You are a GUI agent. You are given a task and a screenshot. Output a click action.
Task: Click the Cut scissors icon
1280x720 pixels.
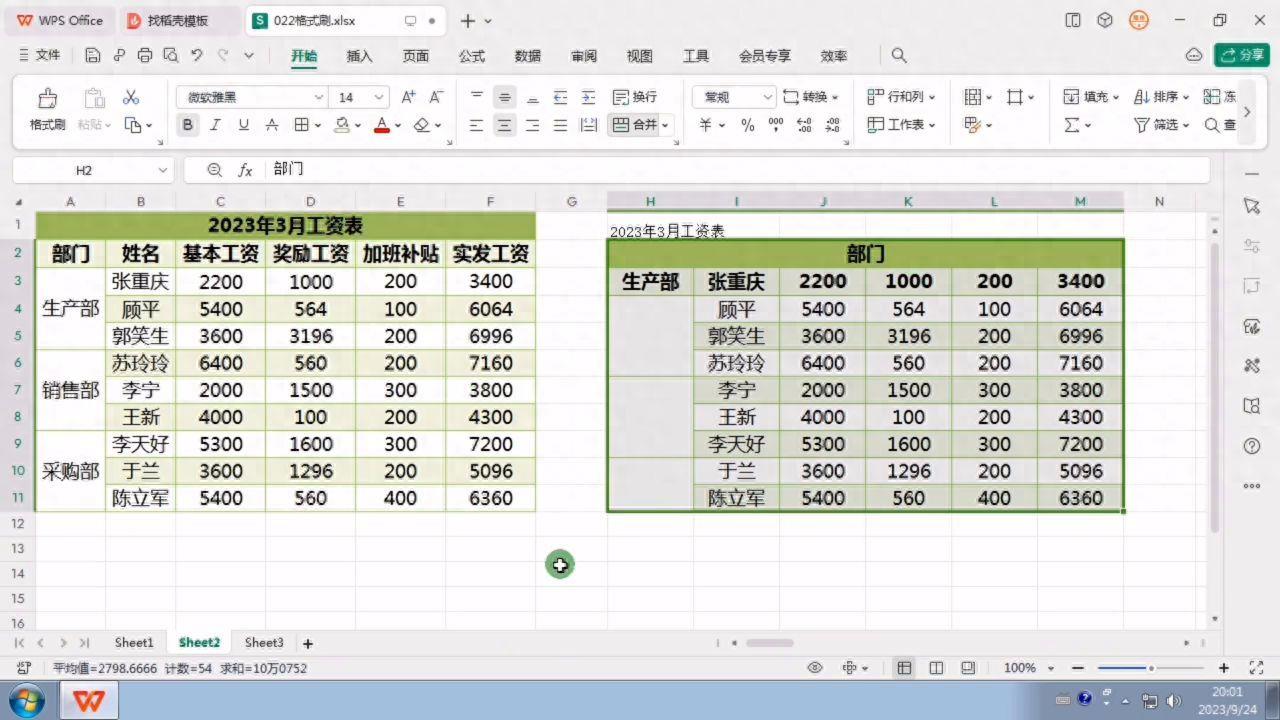[131, 97]
